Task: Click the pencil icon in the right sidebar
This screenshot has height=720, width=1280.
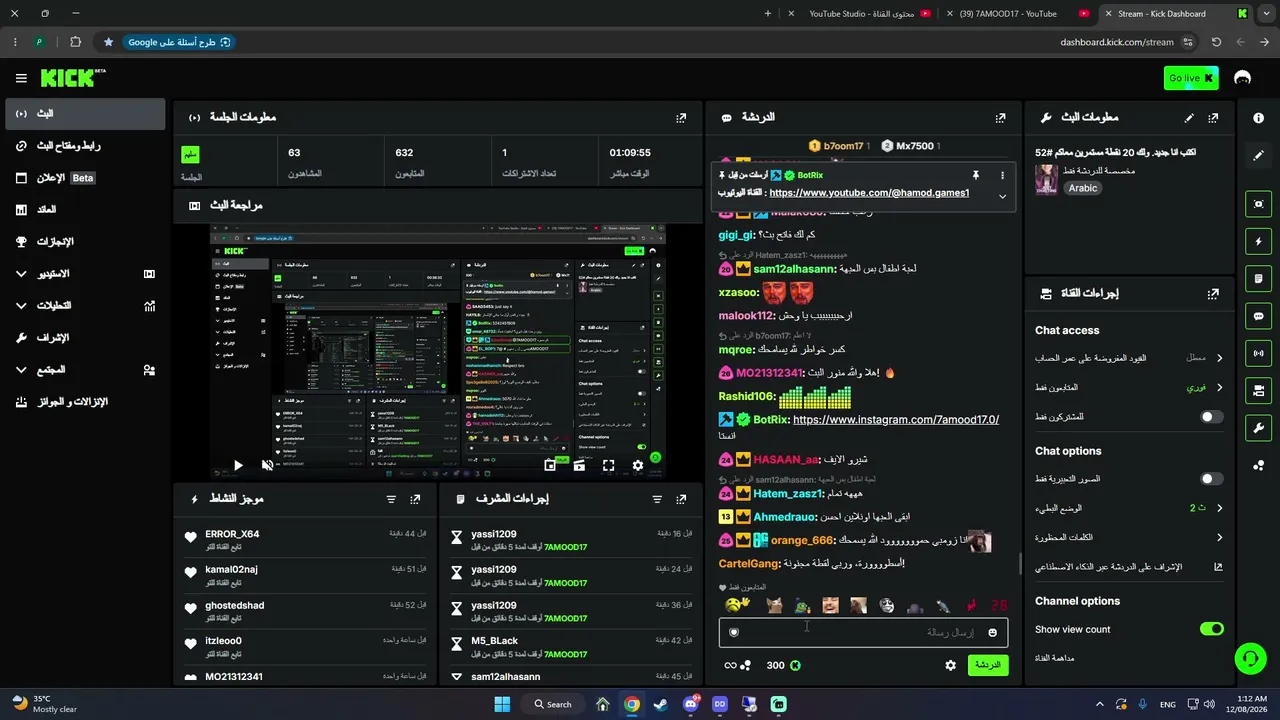Action: click(1259, 156)
